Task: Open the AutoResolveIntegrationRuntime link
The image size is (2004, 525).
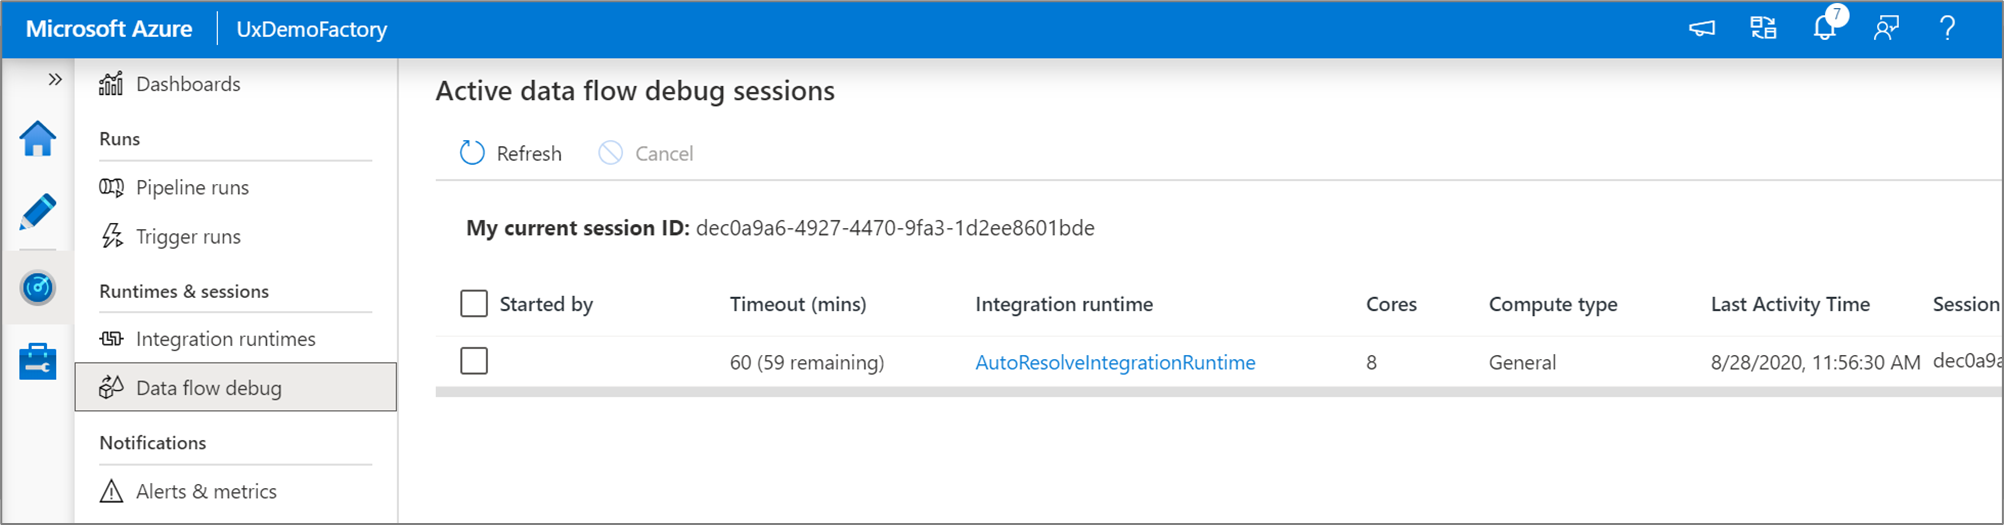Action: (x=1115, y=363)
